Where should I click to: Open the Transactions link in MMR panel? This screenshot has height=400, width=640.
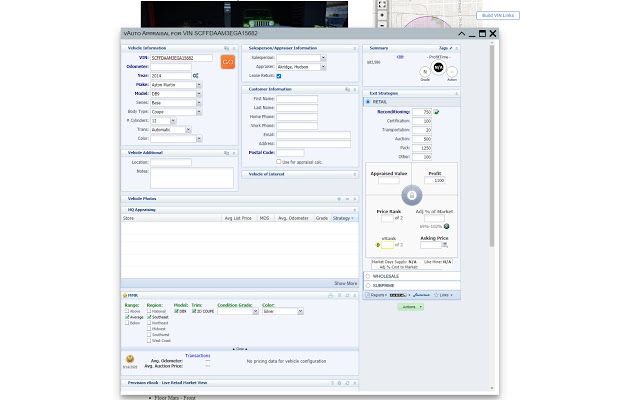point(198,356)
